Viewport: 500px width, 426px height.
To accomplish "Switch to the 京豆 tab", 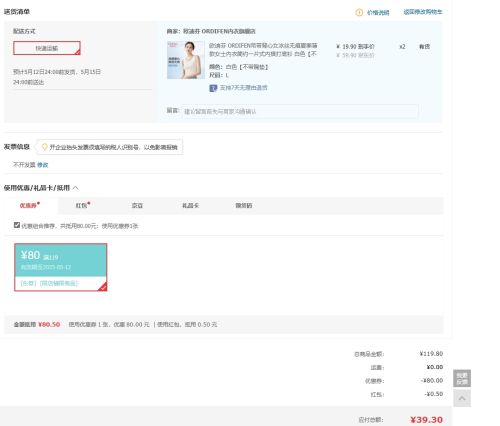I will pos(137,206).
